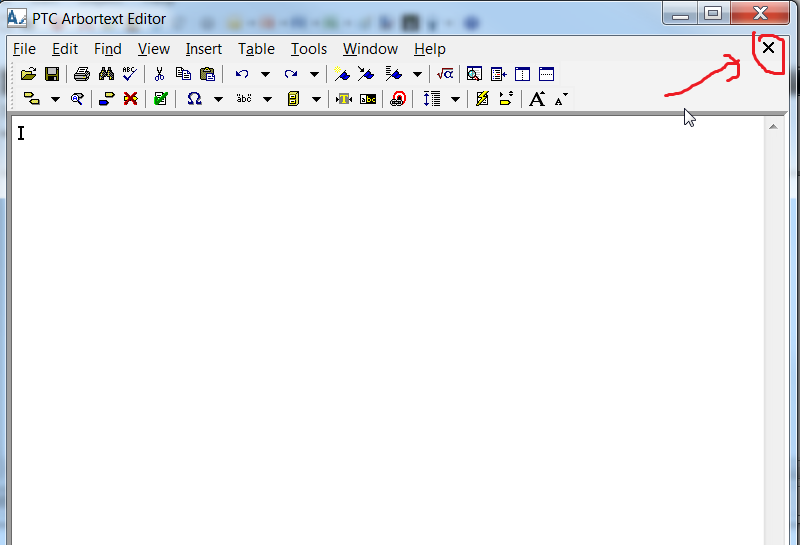Click the yellow tag with small arrows icon
Viewport: 800px width, 545px height.
tap(506, 98)
